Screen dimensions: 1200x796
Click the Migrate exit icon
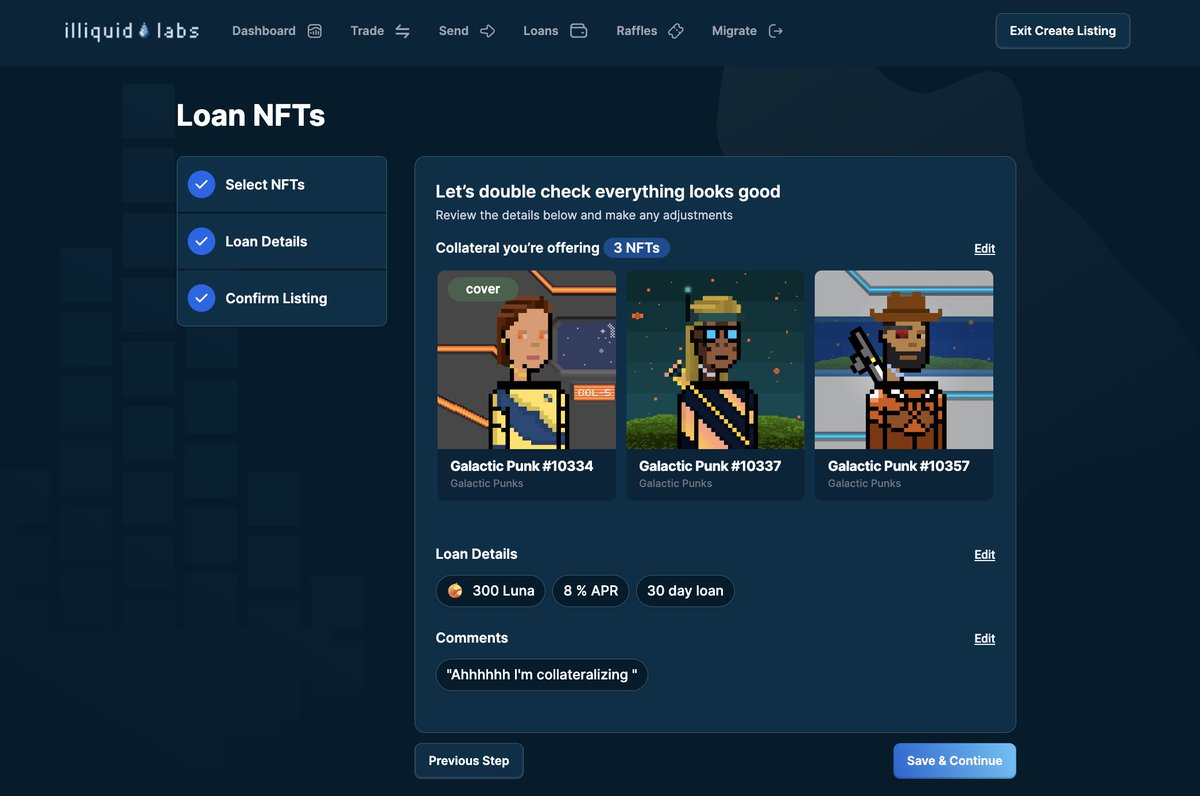(775, 31)
